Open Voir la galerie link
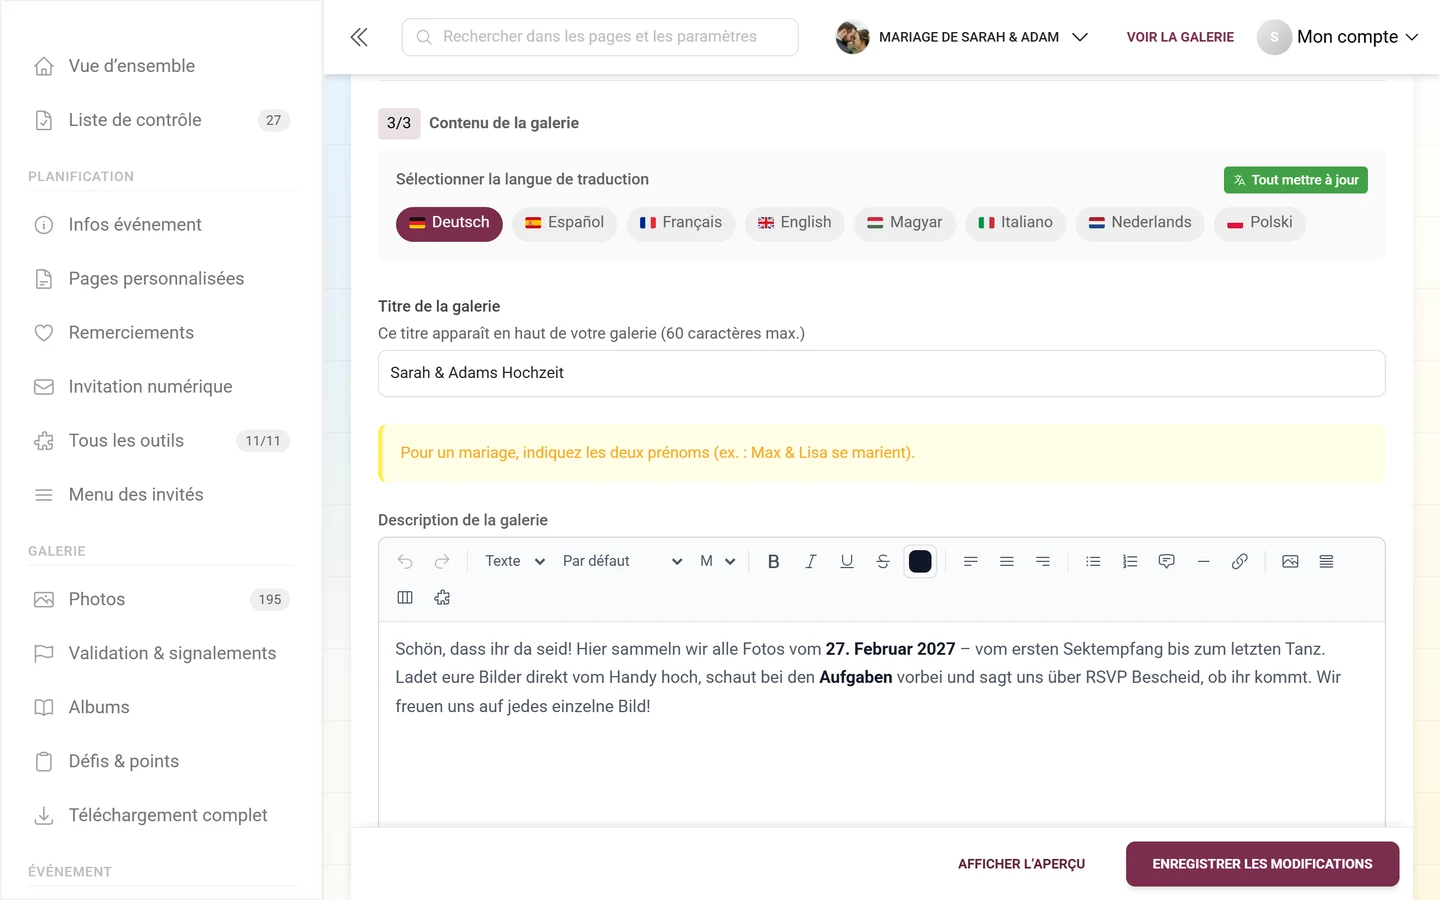The height and width of the screenshot is (900, 1440). (1180, 37)
